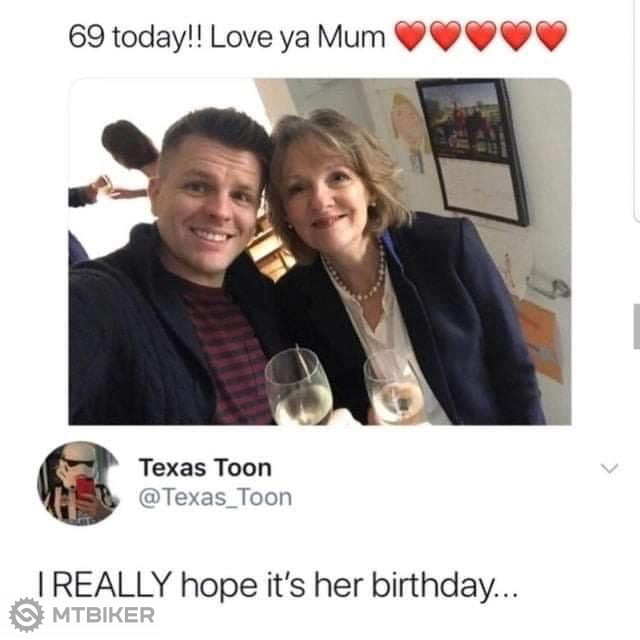Open the embedded birthday photo
Screen dimensions: 640x640
point(319,251)
